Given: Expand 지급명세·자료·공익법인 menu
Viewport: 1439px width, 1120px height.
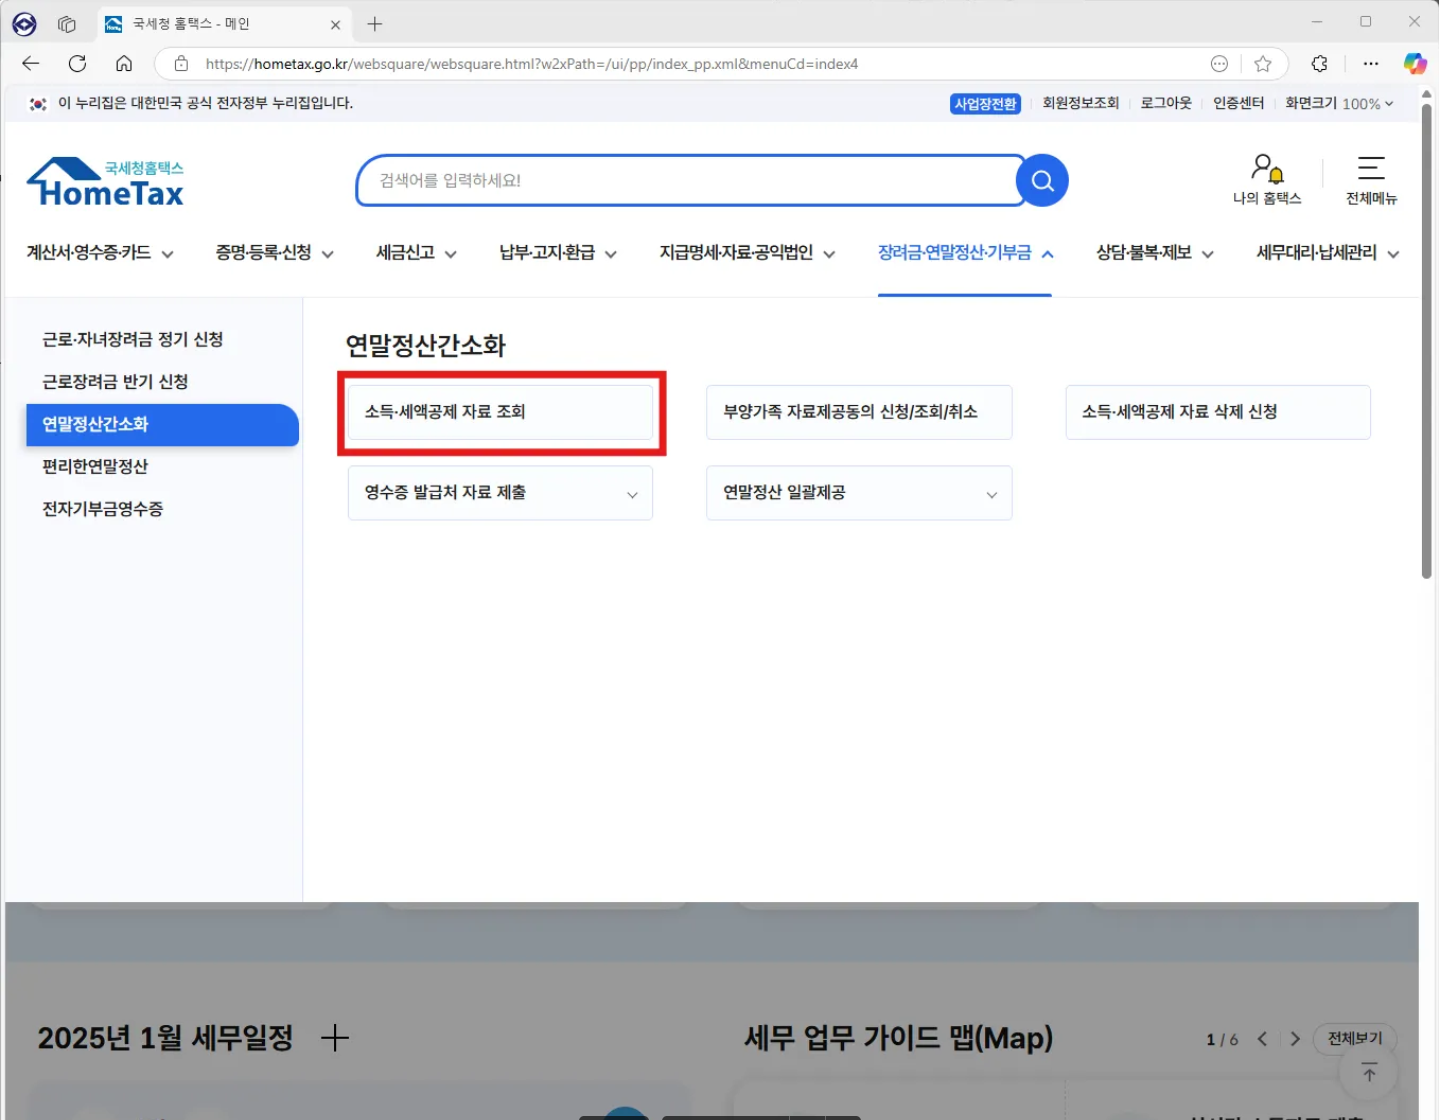Looking at the screenshot, I should pyautogui.click(x=747, y=253).
